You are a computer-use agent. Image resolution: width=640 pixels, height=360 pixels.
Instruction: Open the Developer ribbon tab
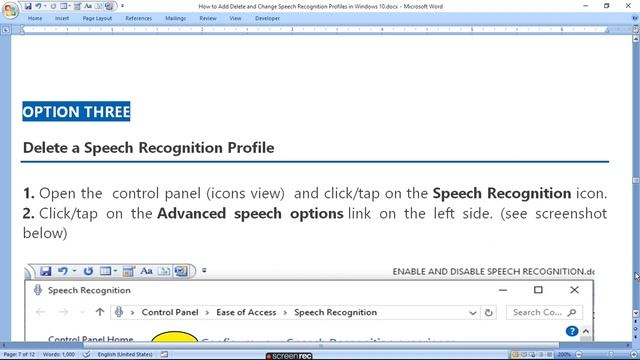(x=267, y=18)
